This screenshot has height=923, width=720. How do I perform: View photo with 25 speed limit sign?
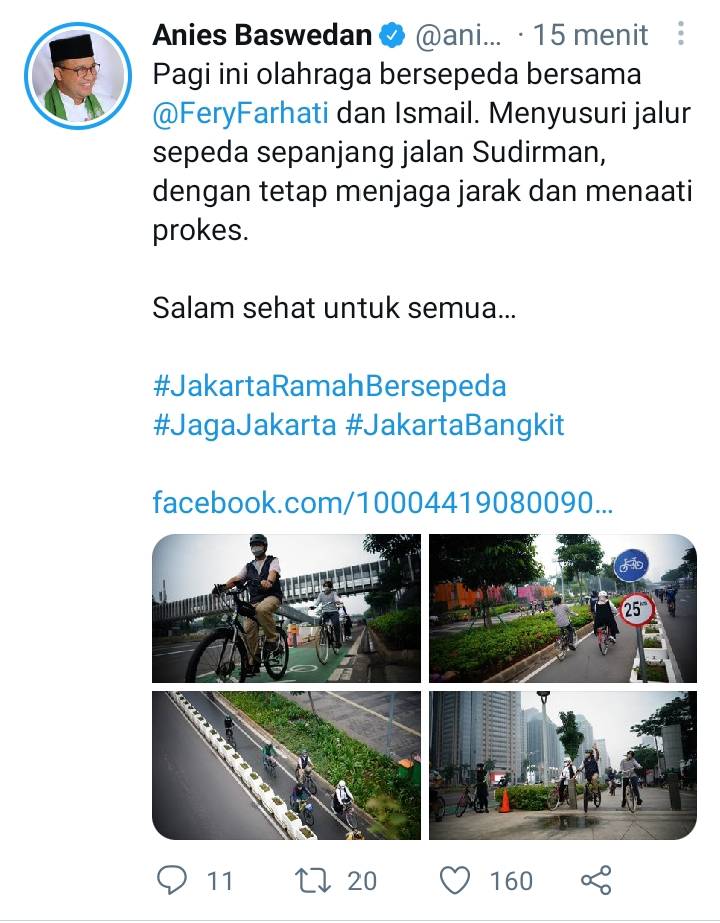click(x=563, y=609)
